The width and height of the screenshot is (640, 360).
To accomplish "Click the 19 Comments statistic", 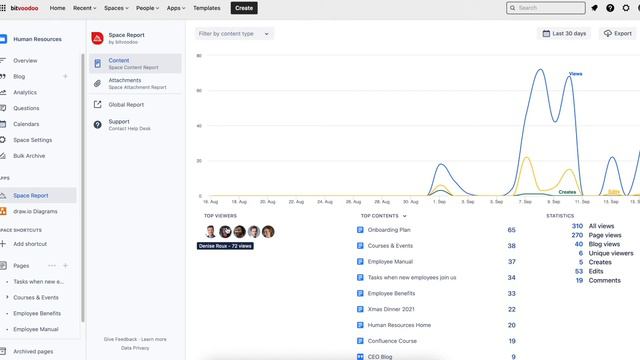I will (598, 280).
